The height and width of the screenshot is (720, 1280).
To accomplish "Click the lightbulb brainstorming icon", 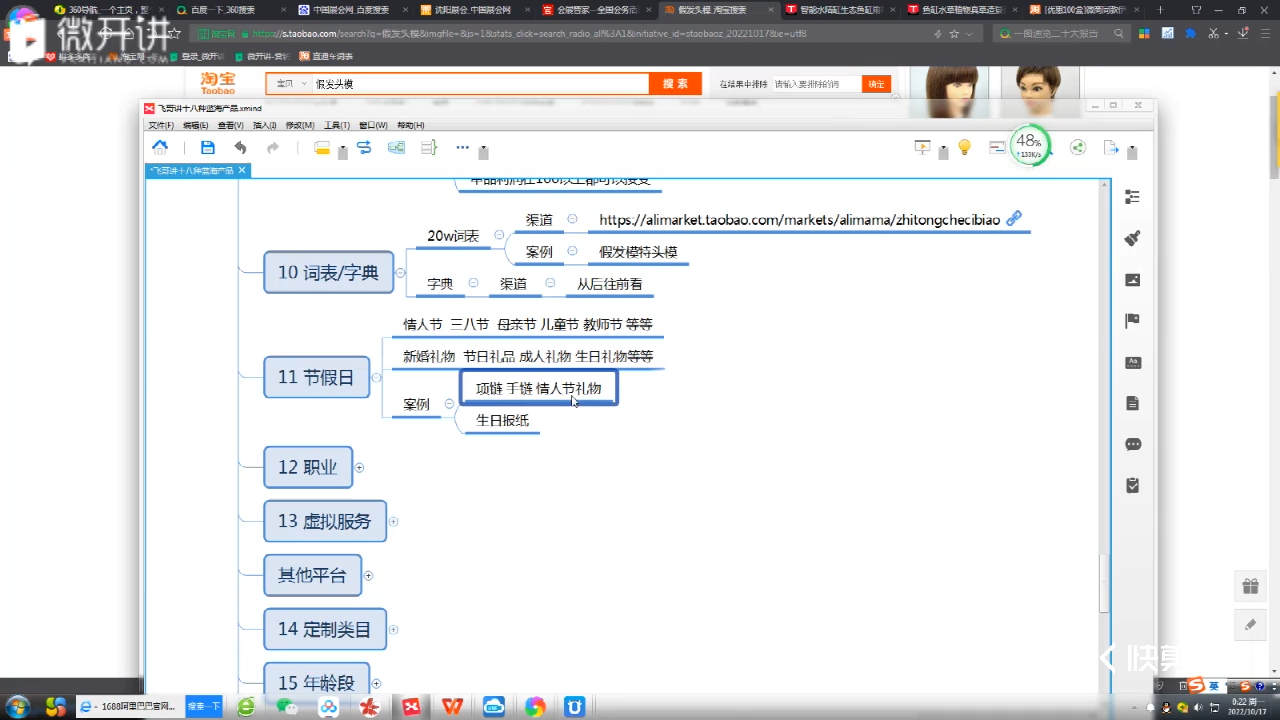I will [964, 148].
